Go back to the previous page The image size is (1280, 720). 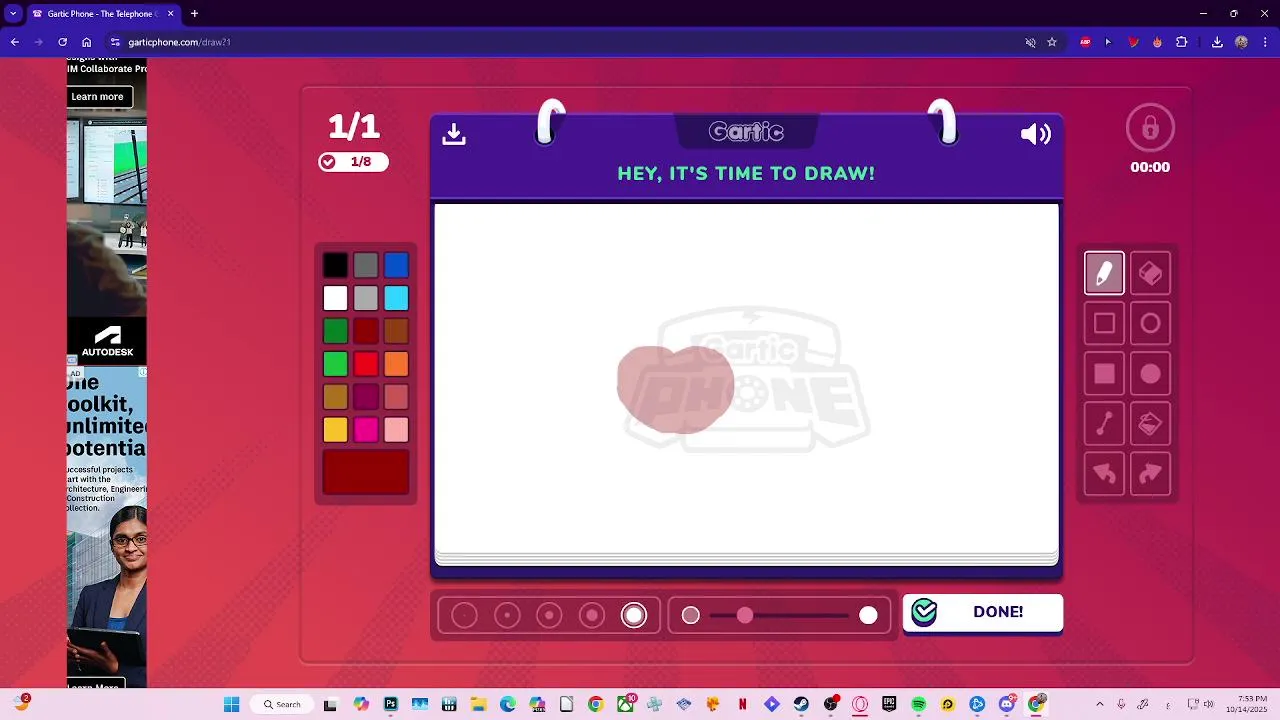pyautogui.click(x=14, y=42)
